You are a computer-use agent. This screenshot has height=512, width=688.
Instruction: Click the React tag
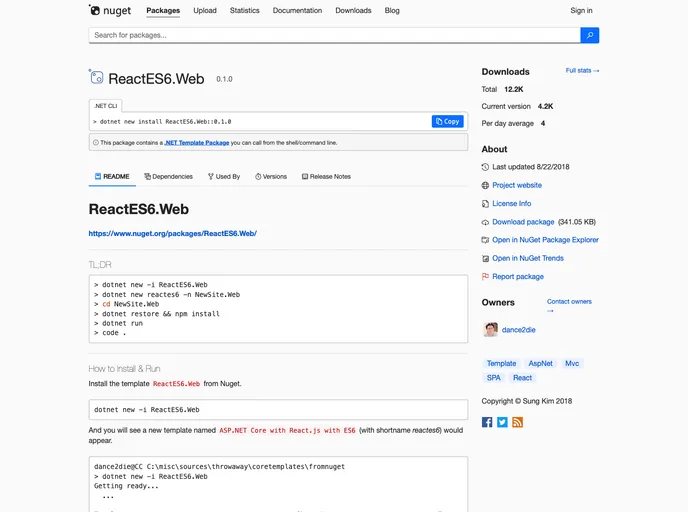point(522,378)
